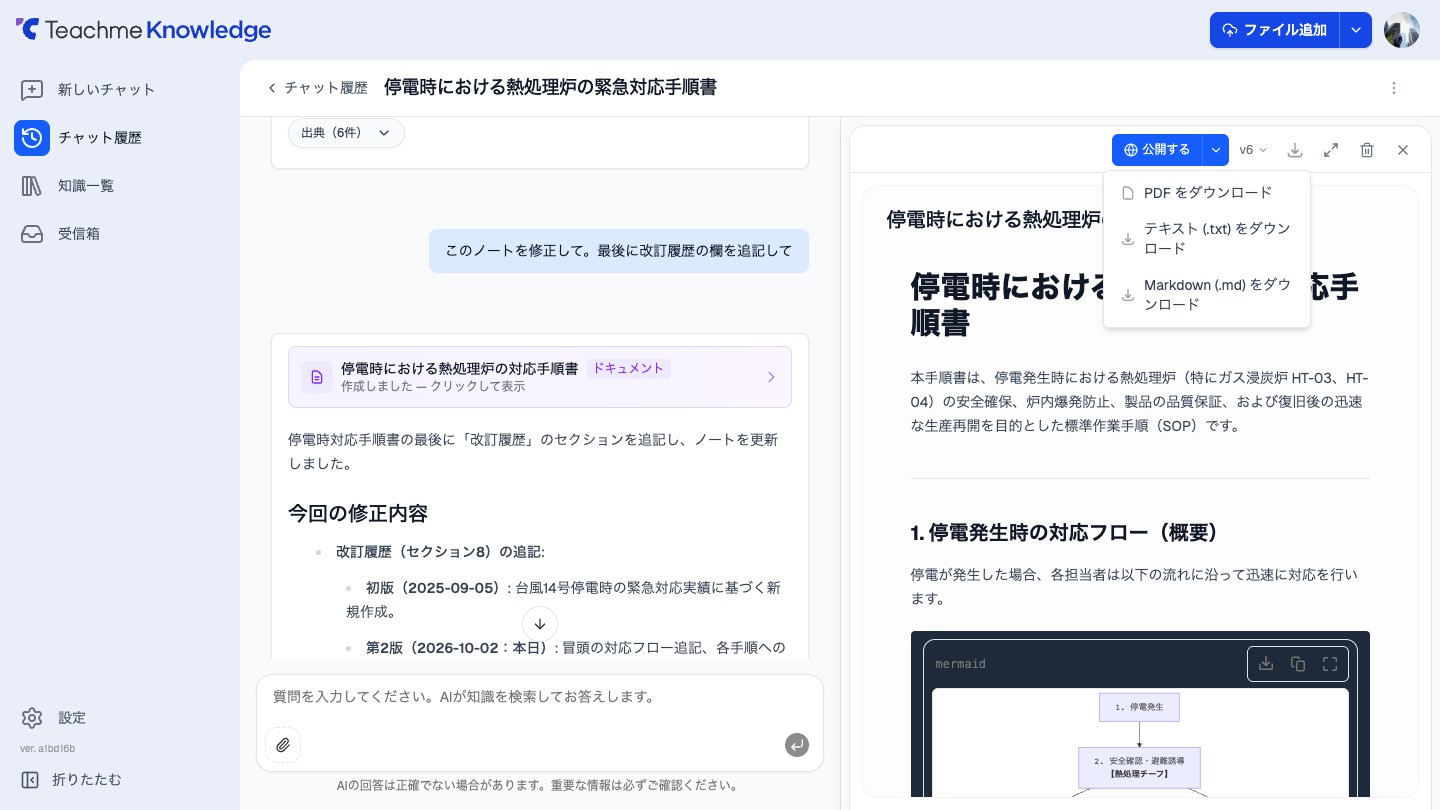Click the 公開する button
This screenshot has width=1440, height=810.
click(1157, 150)
